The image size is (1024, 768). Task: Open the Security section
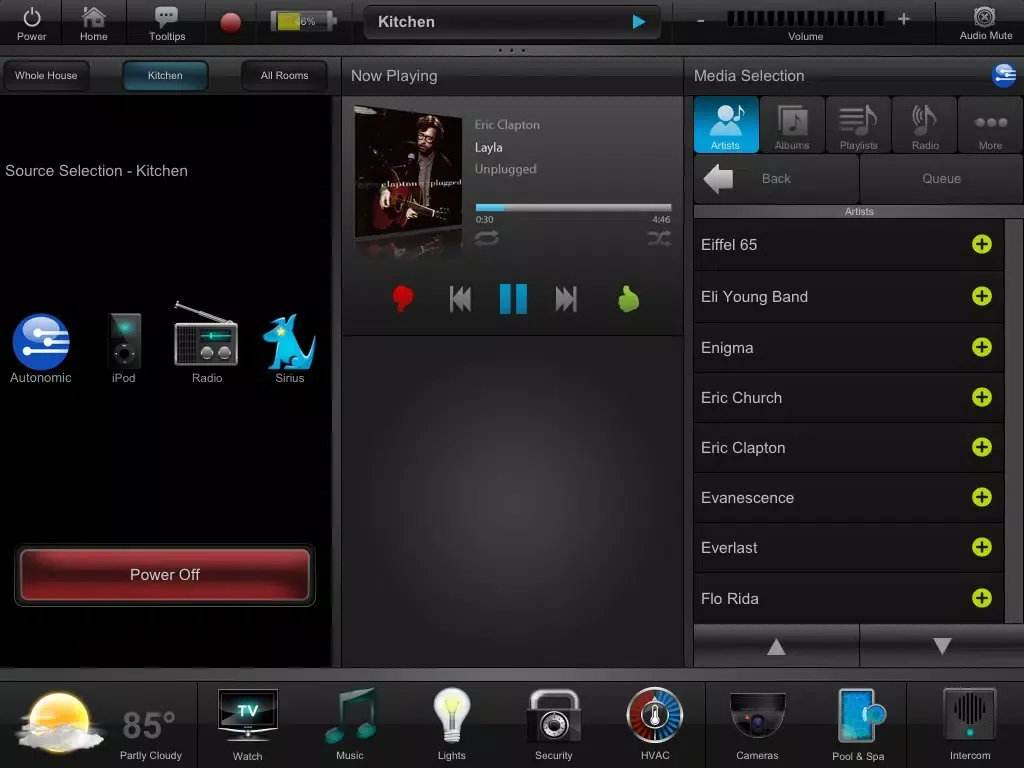pyautogui.click(x=554, y=725)
